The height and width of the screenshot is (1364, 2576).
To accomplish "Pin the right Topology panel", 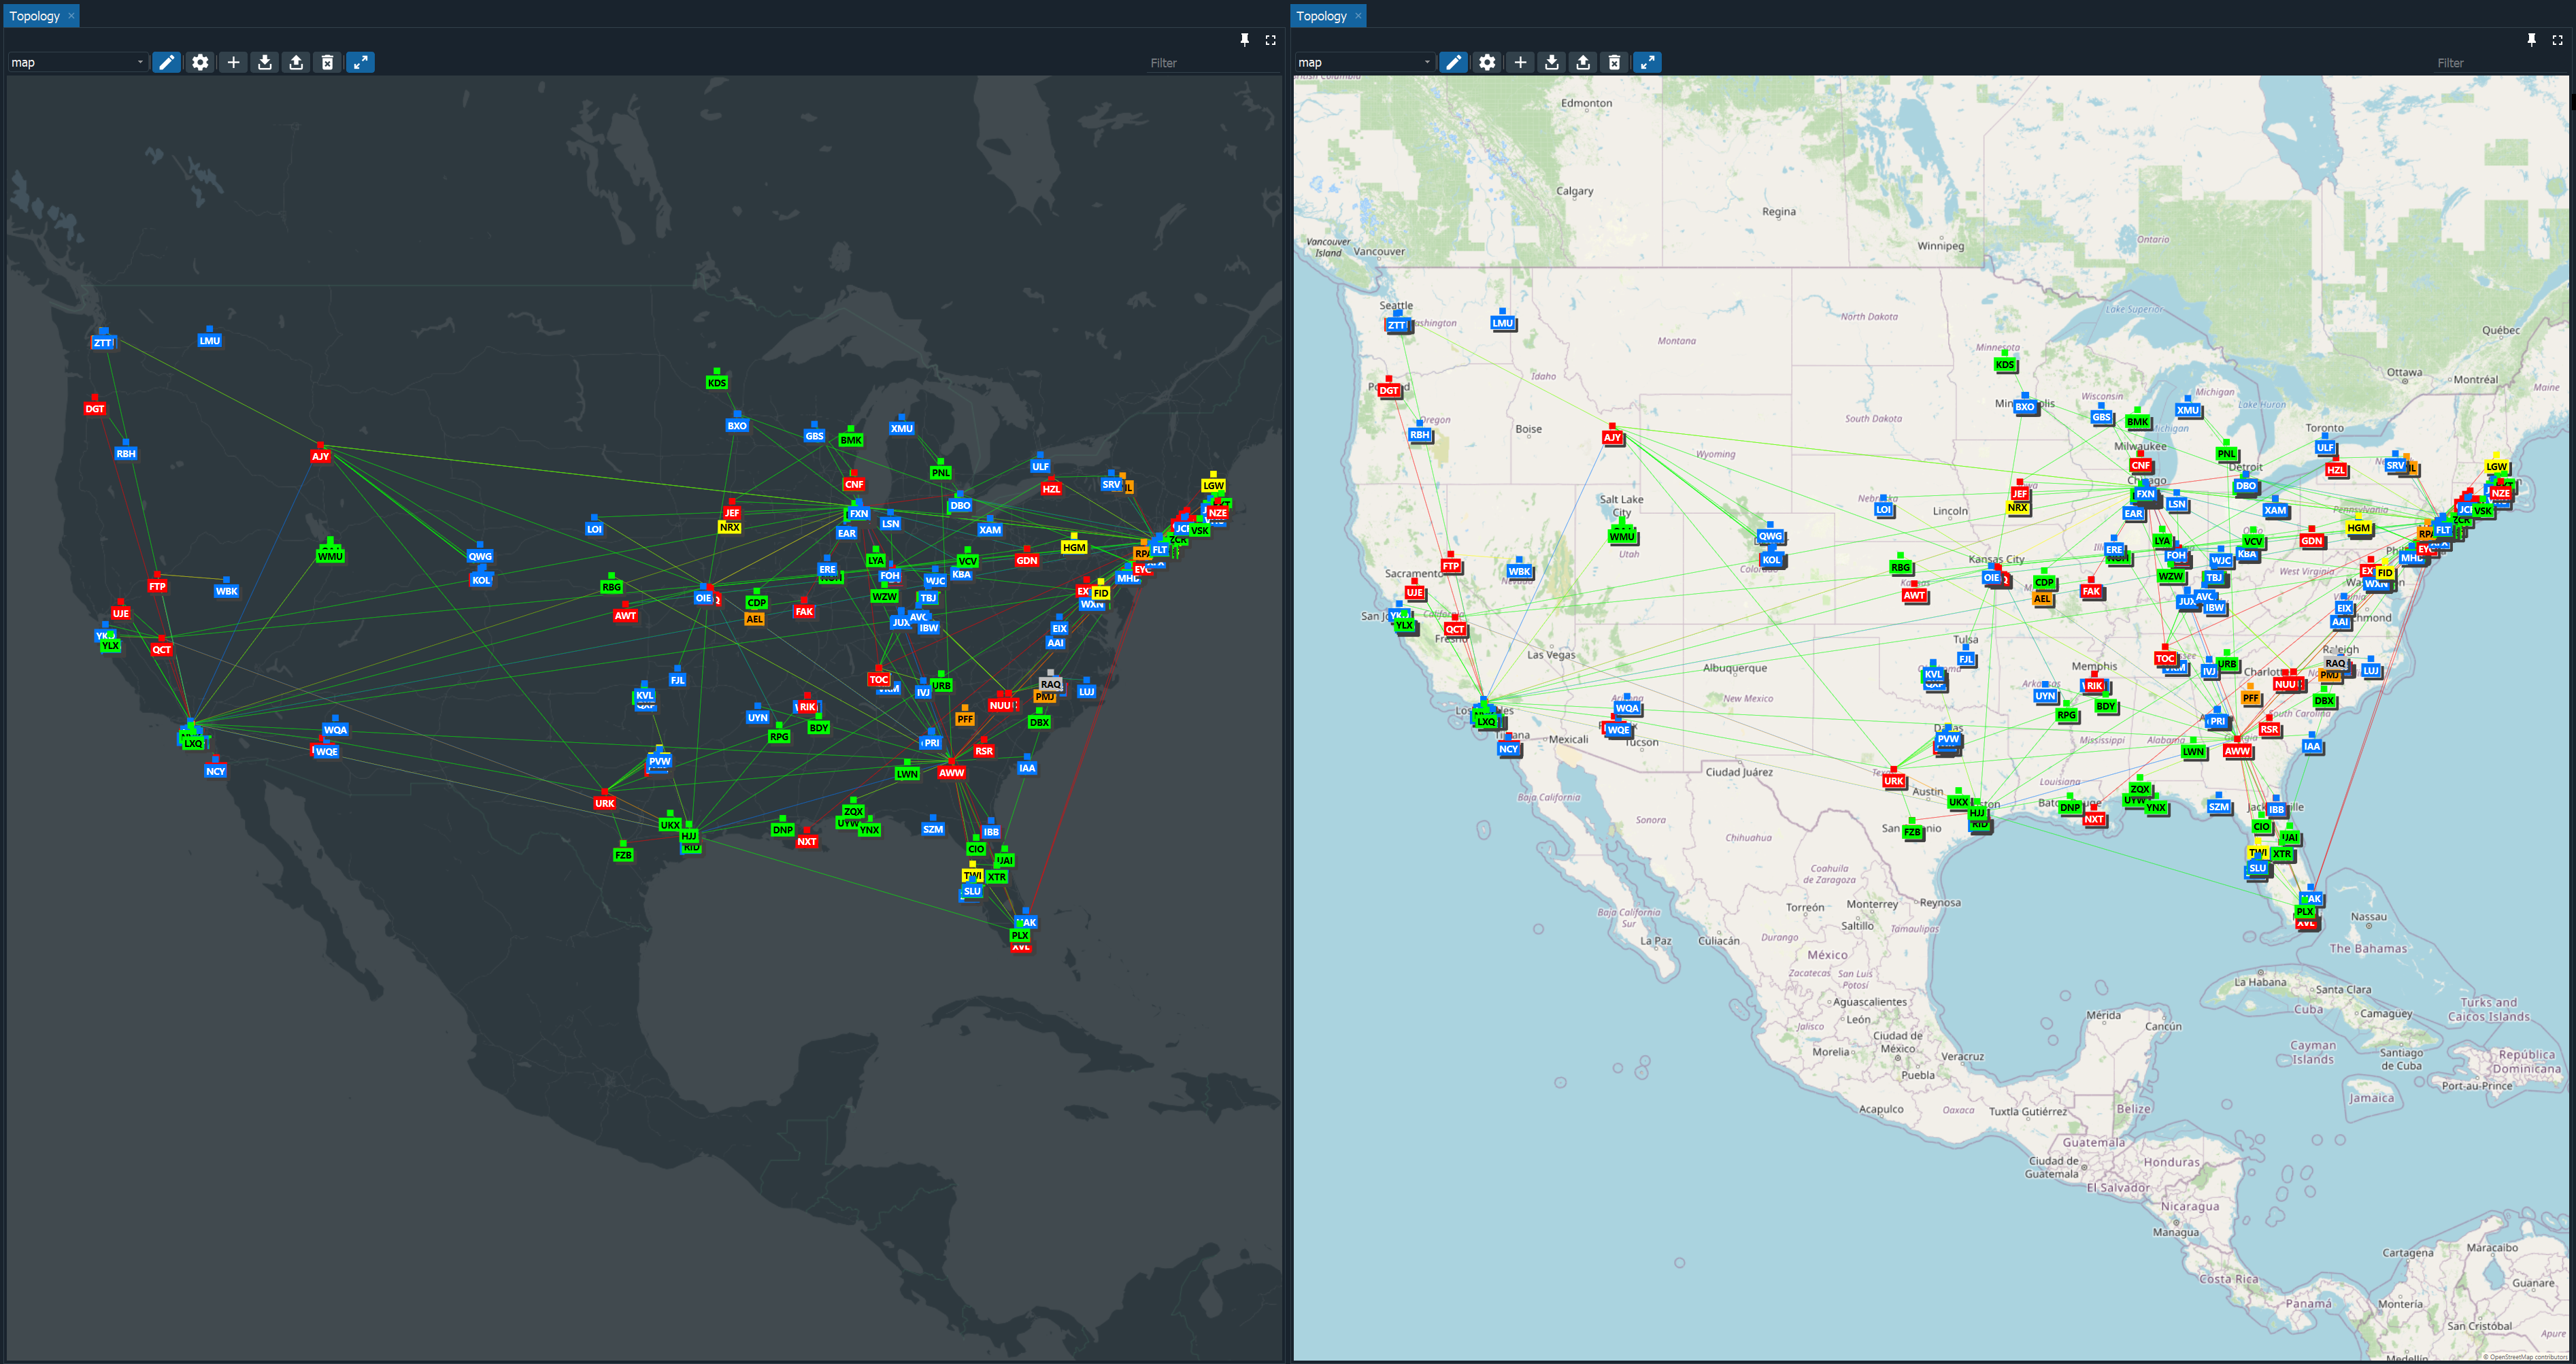I will tap(2532, 40).
